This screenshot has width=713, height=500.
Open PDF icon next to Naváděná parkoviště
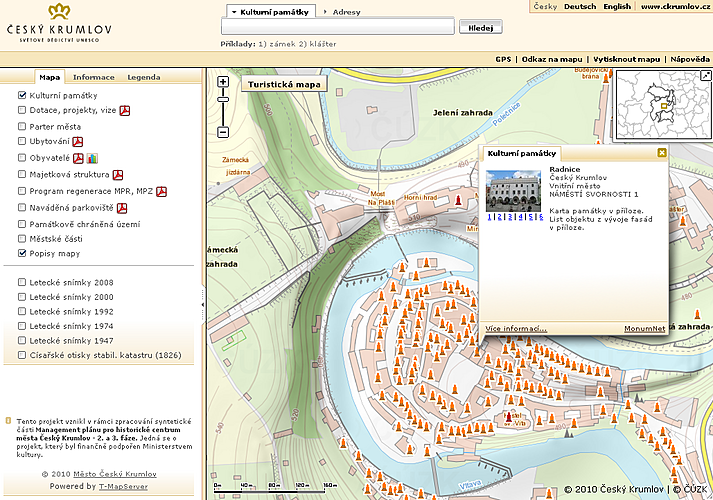tap(121, 208)
